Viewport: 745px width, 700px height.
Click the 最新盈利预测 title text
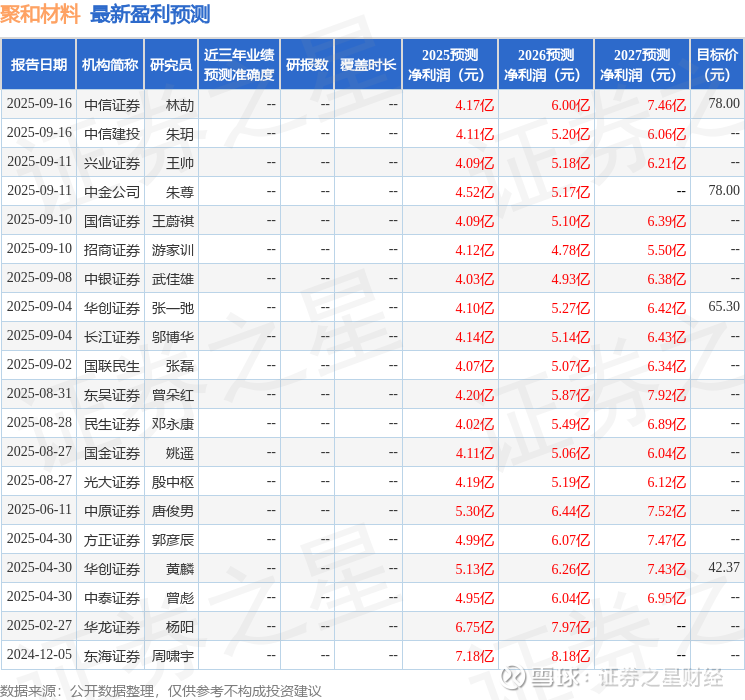[x=150, y=14]
